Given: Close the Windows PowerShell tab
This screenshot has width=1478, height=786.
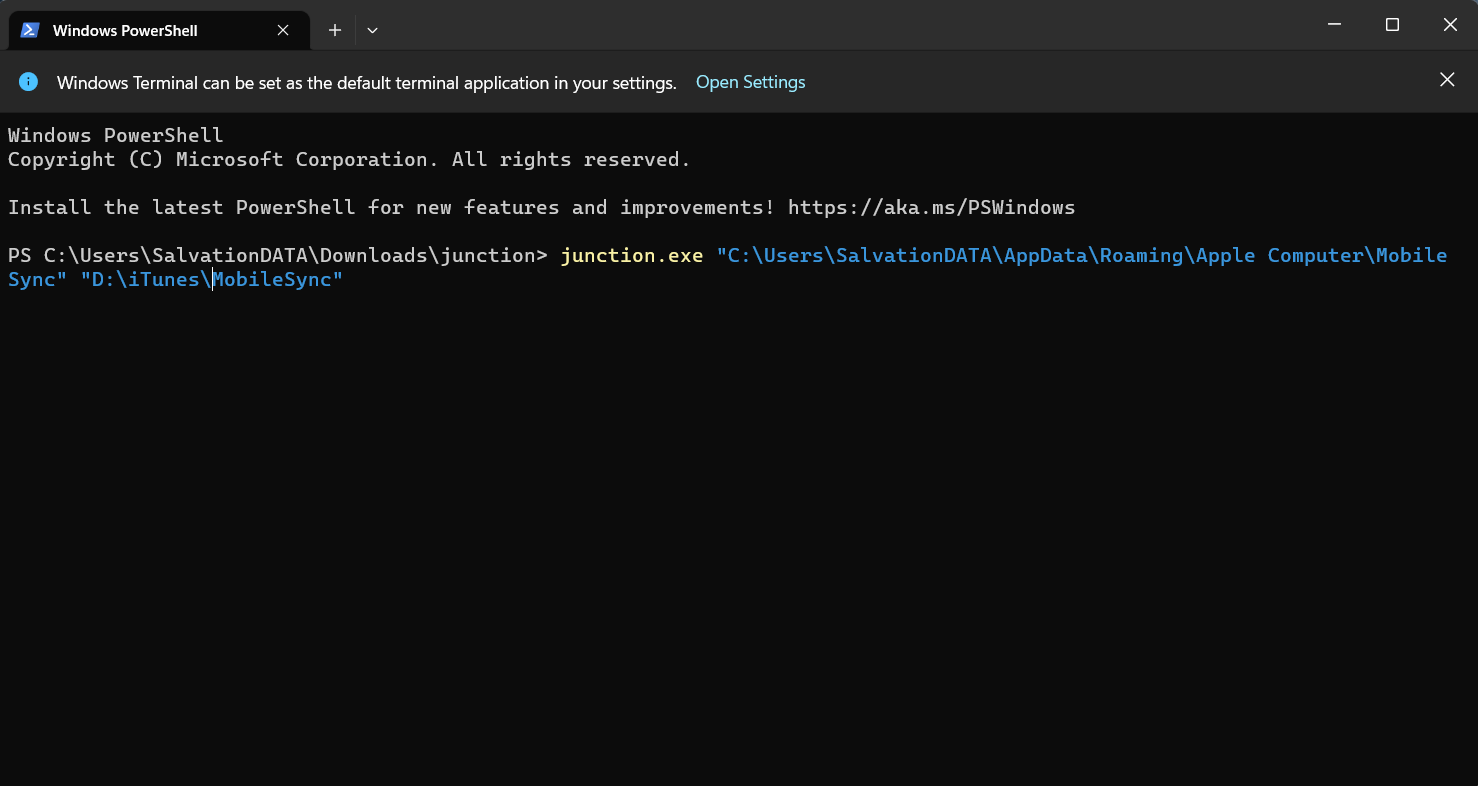Looking at the screenshot, I should 283,30.
